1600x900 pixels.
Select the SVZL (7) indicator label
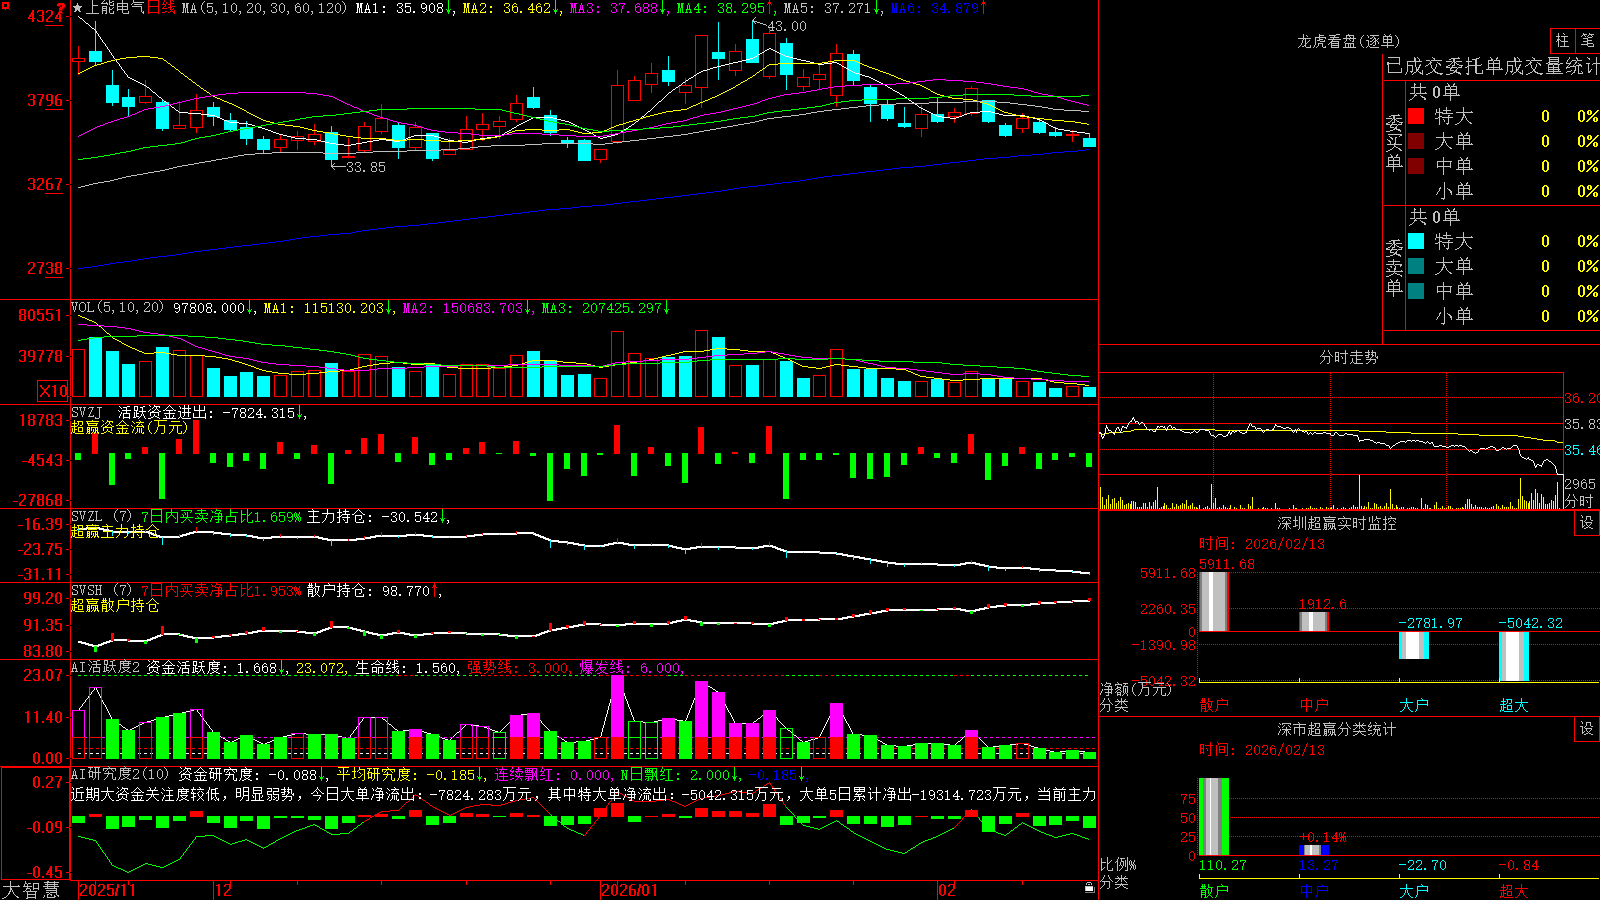tap(101, 517)
